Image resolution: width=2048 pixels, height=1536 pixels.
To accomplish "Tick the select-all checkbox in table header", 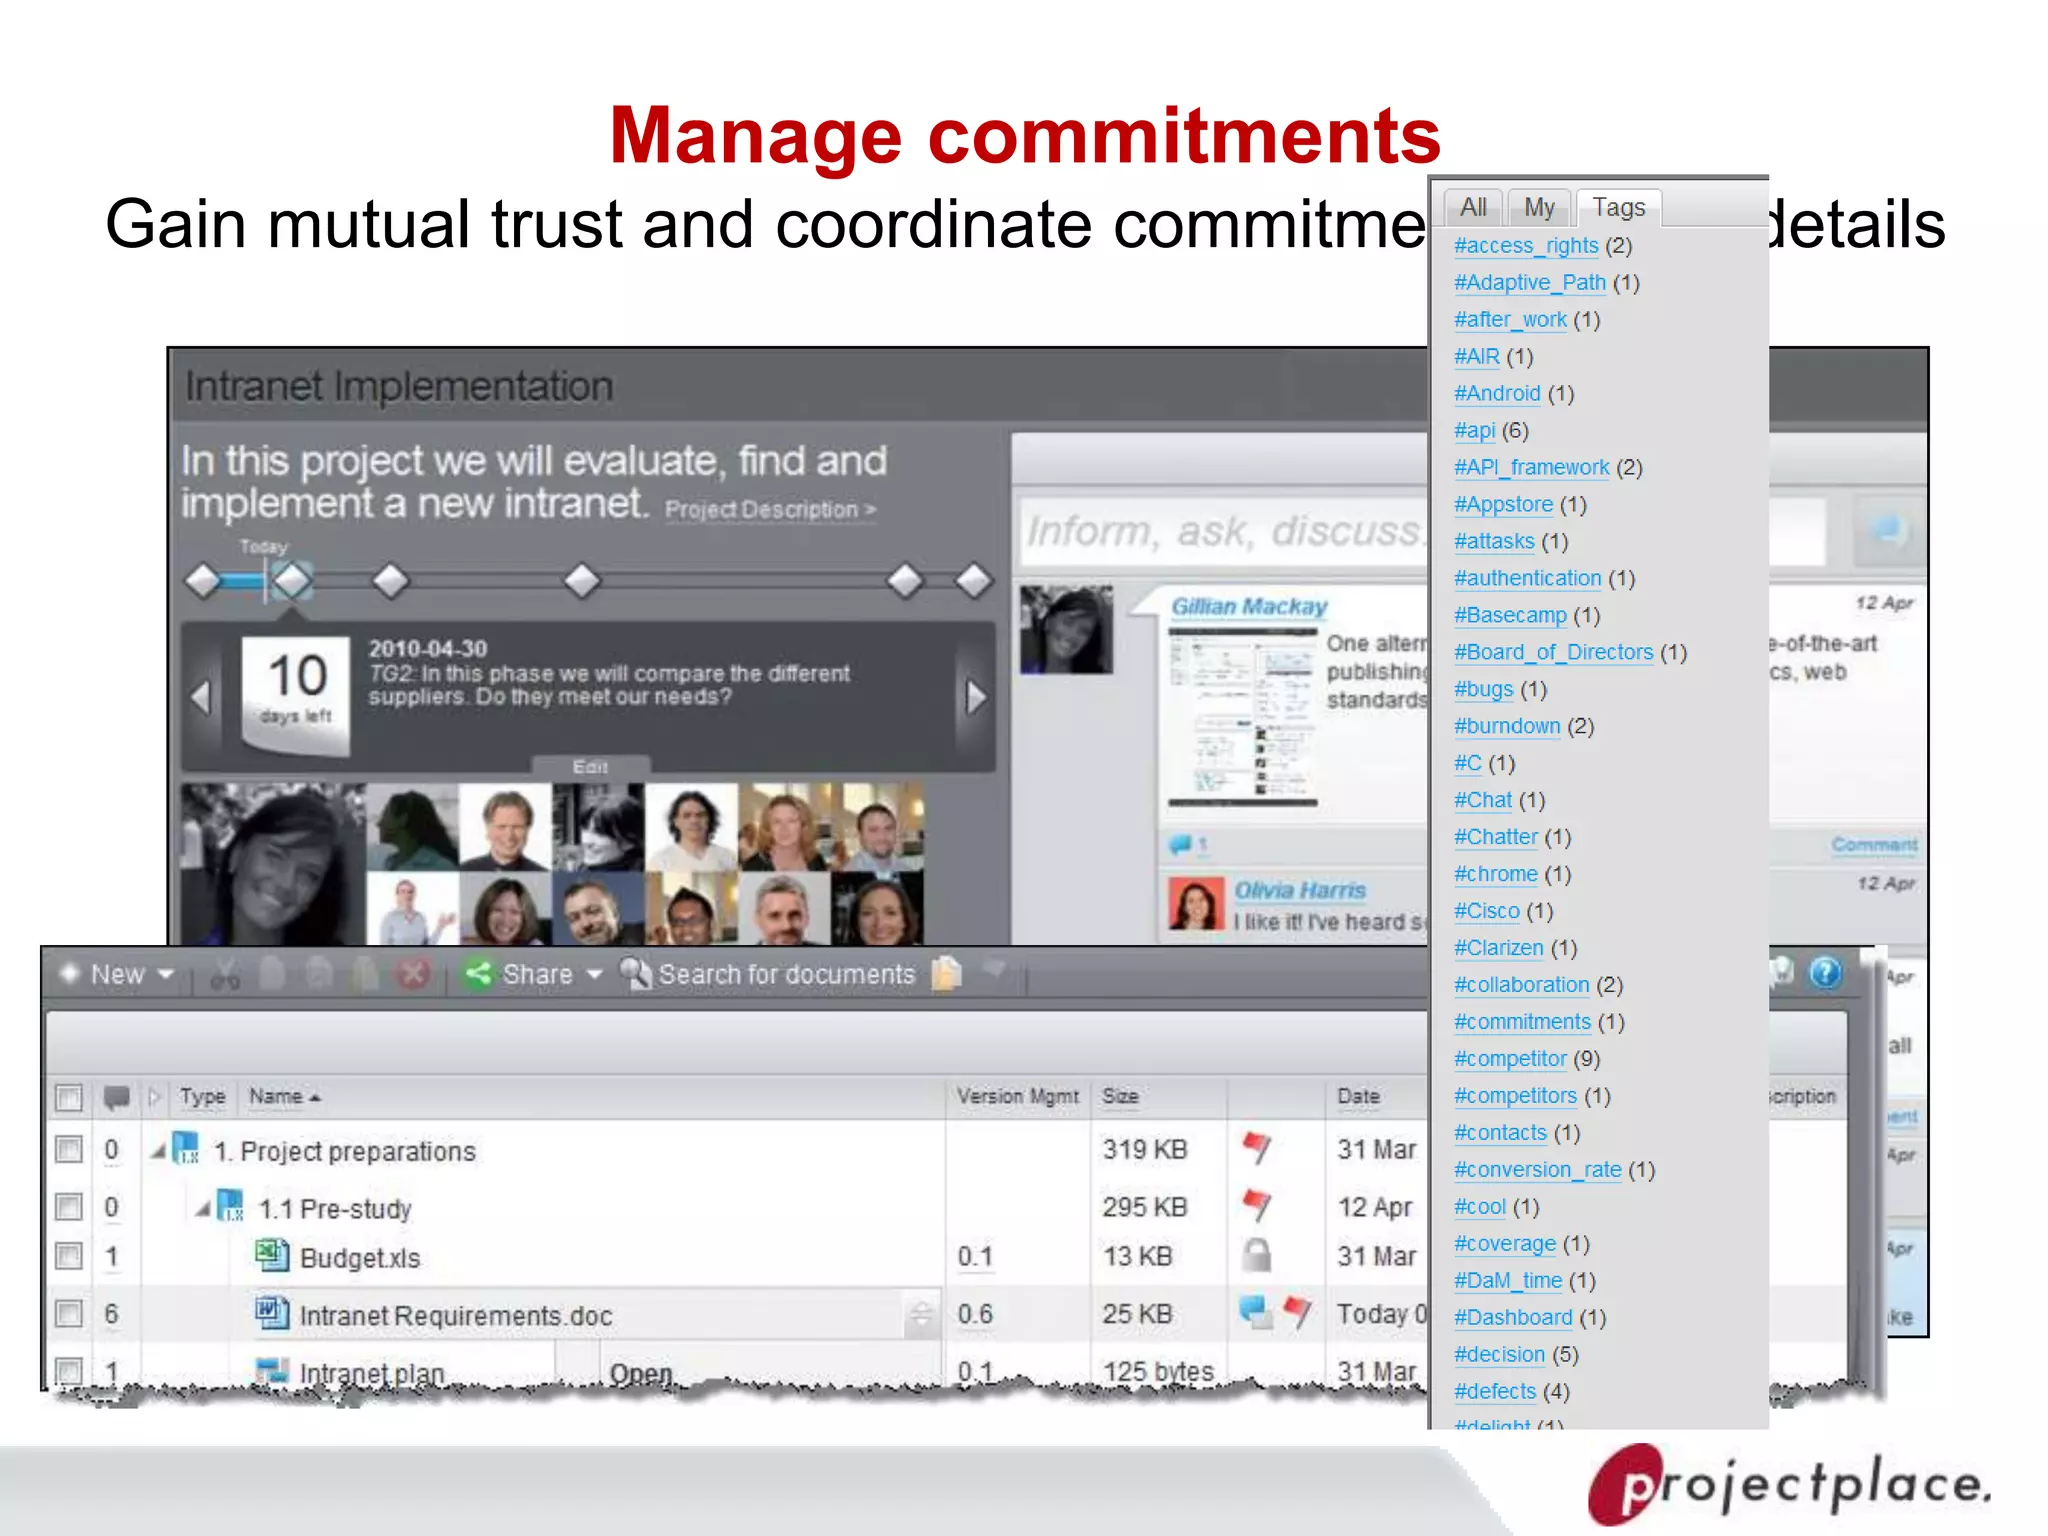I will click(x=69, y=1097).
